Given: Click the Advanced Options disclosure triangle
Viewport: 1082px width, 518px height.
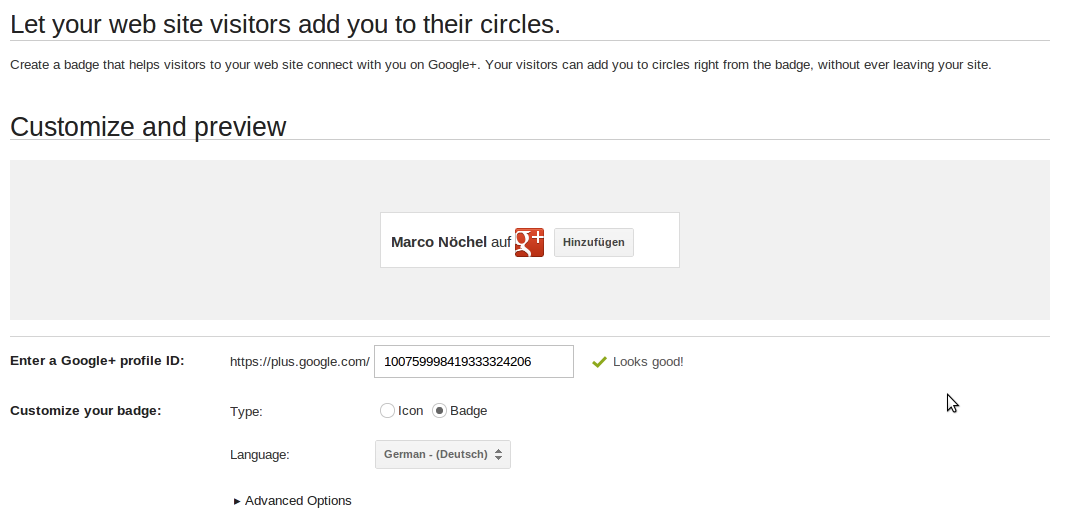Looking at the screenshot, I should [x=237, y=501].
